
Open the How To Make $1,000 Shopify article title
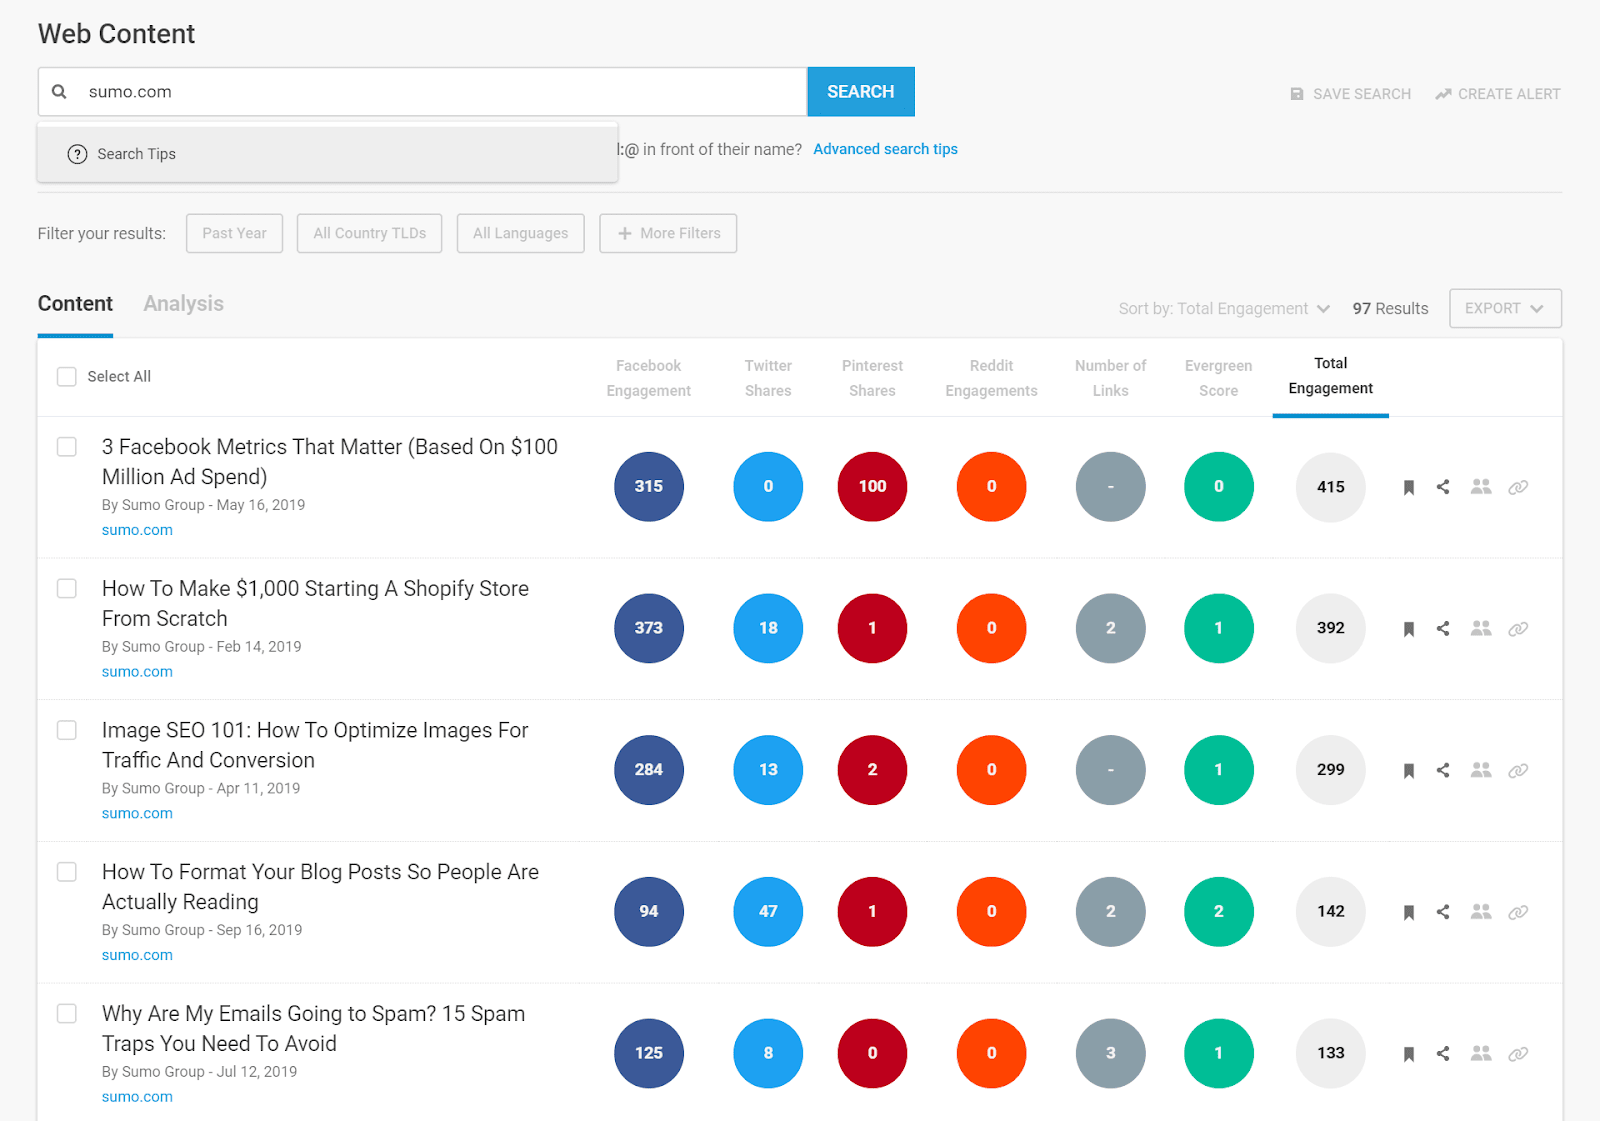tap(315, 604)
